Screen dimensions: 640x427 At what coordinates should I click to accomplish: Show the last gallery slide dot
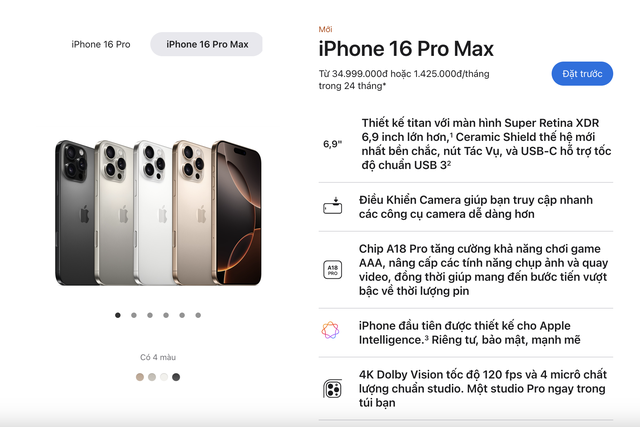coord(198,315)
